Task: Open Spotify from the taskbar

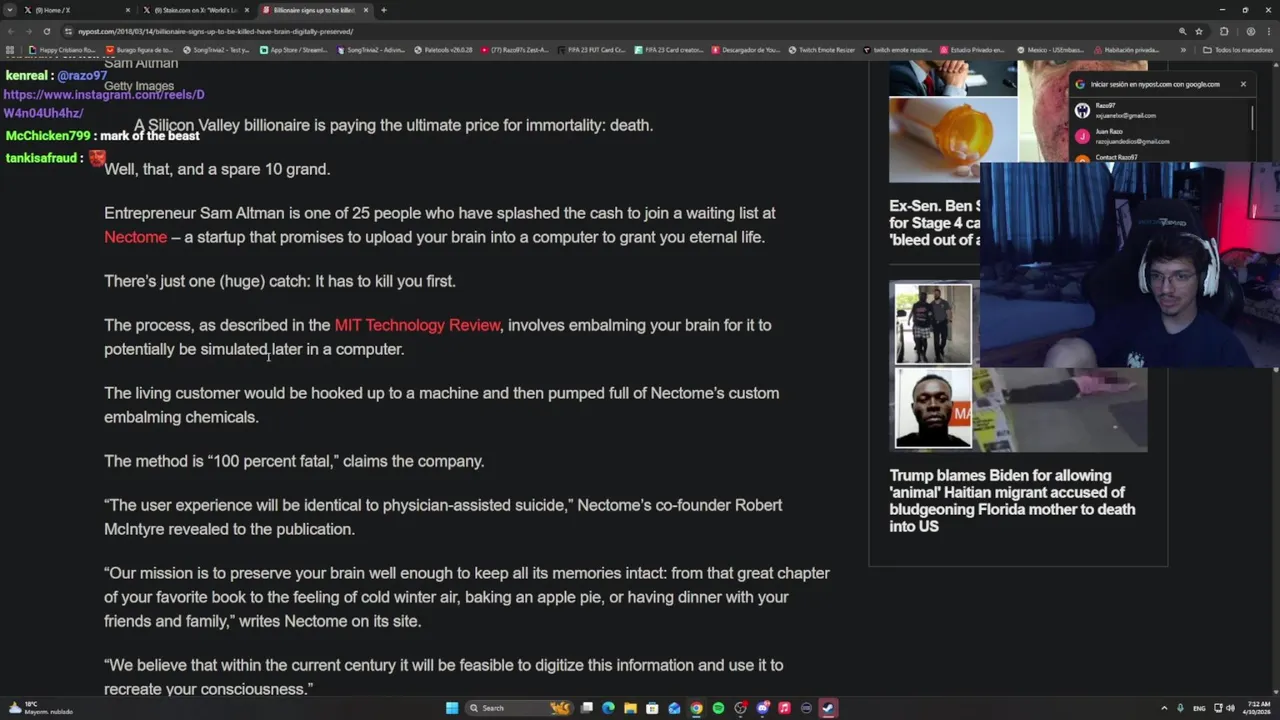Action: point(718,708)
